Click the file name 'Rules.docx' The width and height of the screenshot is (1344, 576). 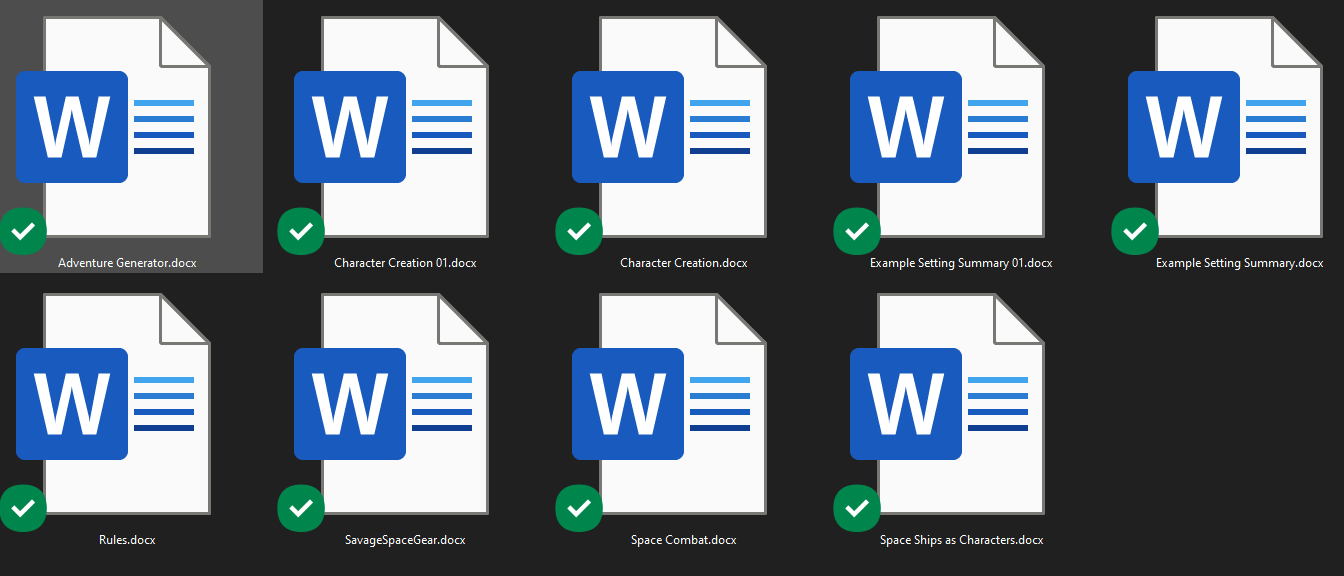click(127, 540)
